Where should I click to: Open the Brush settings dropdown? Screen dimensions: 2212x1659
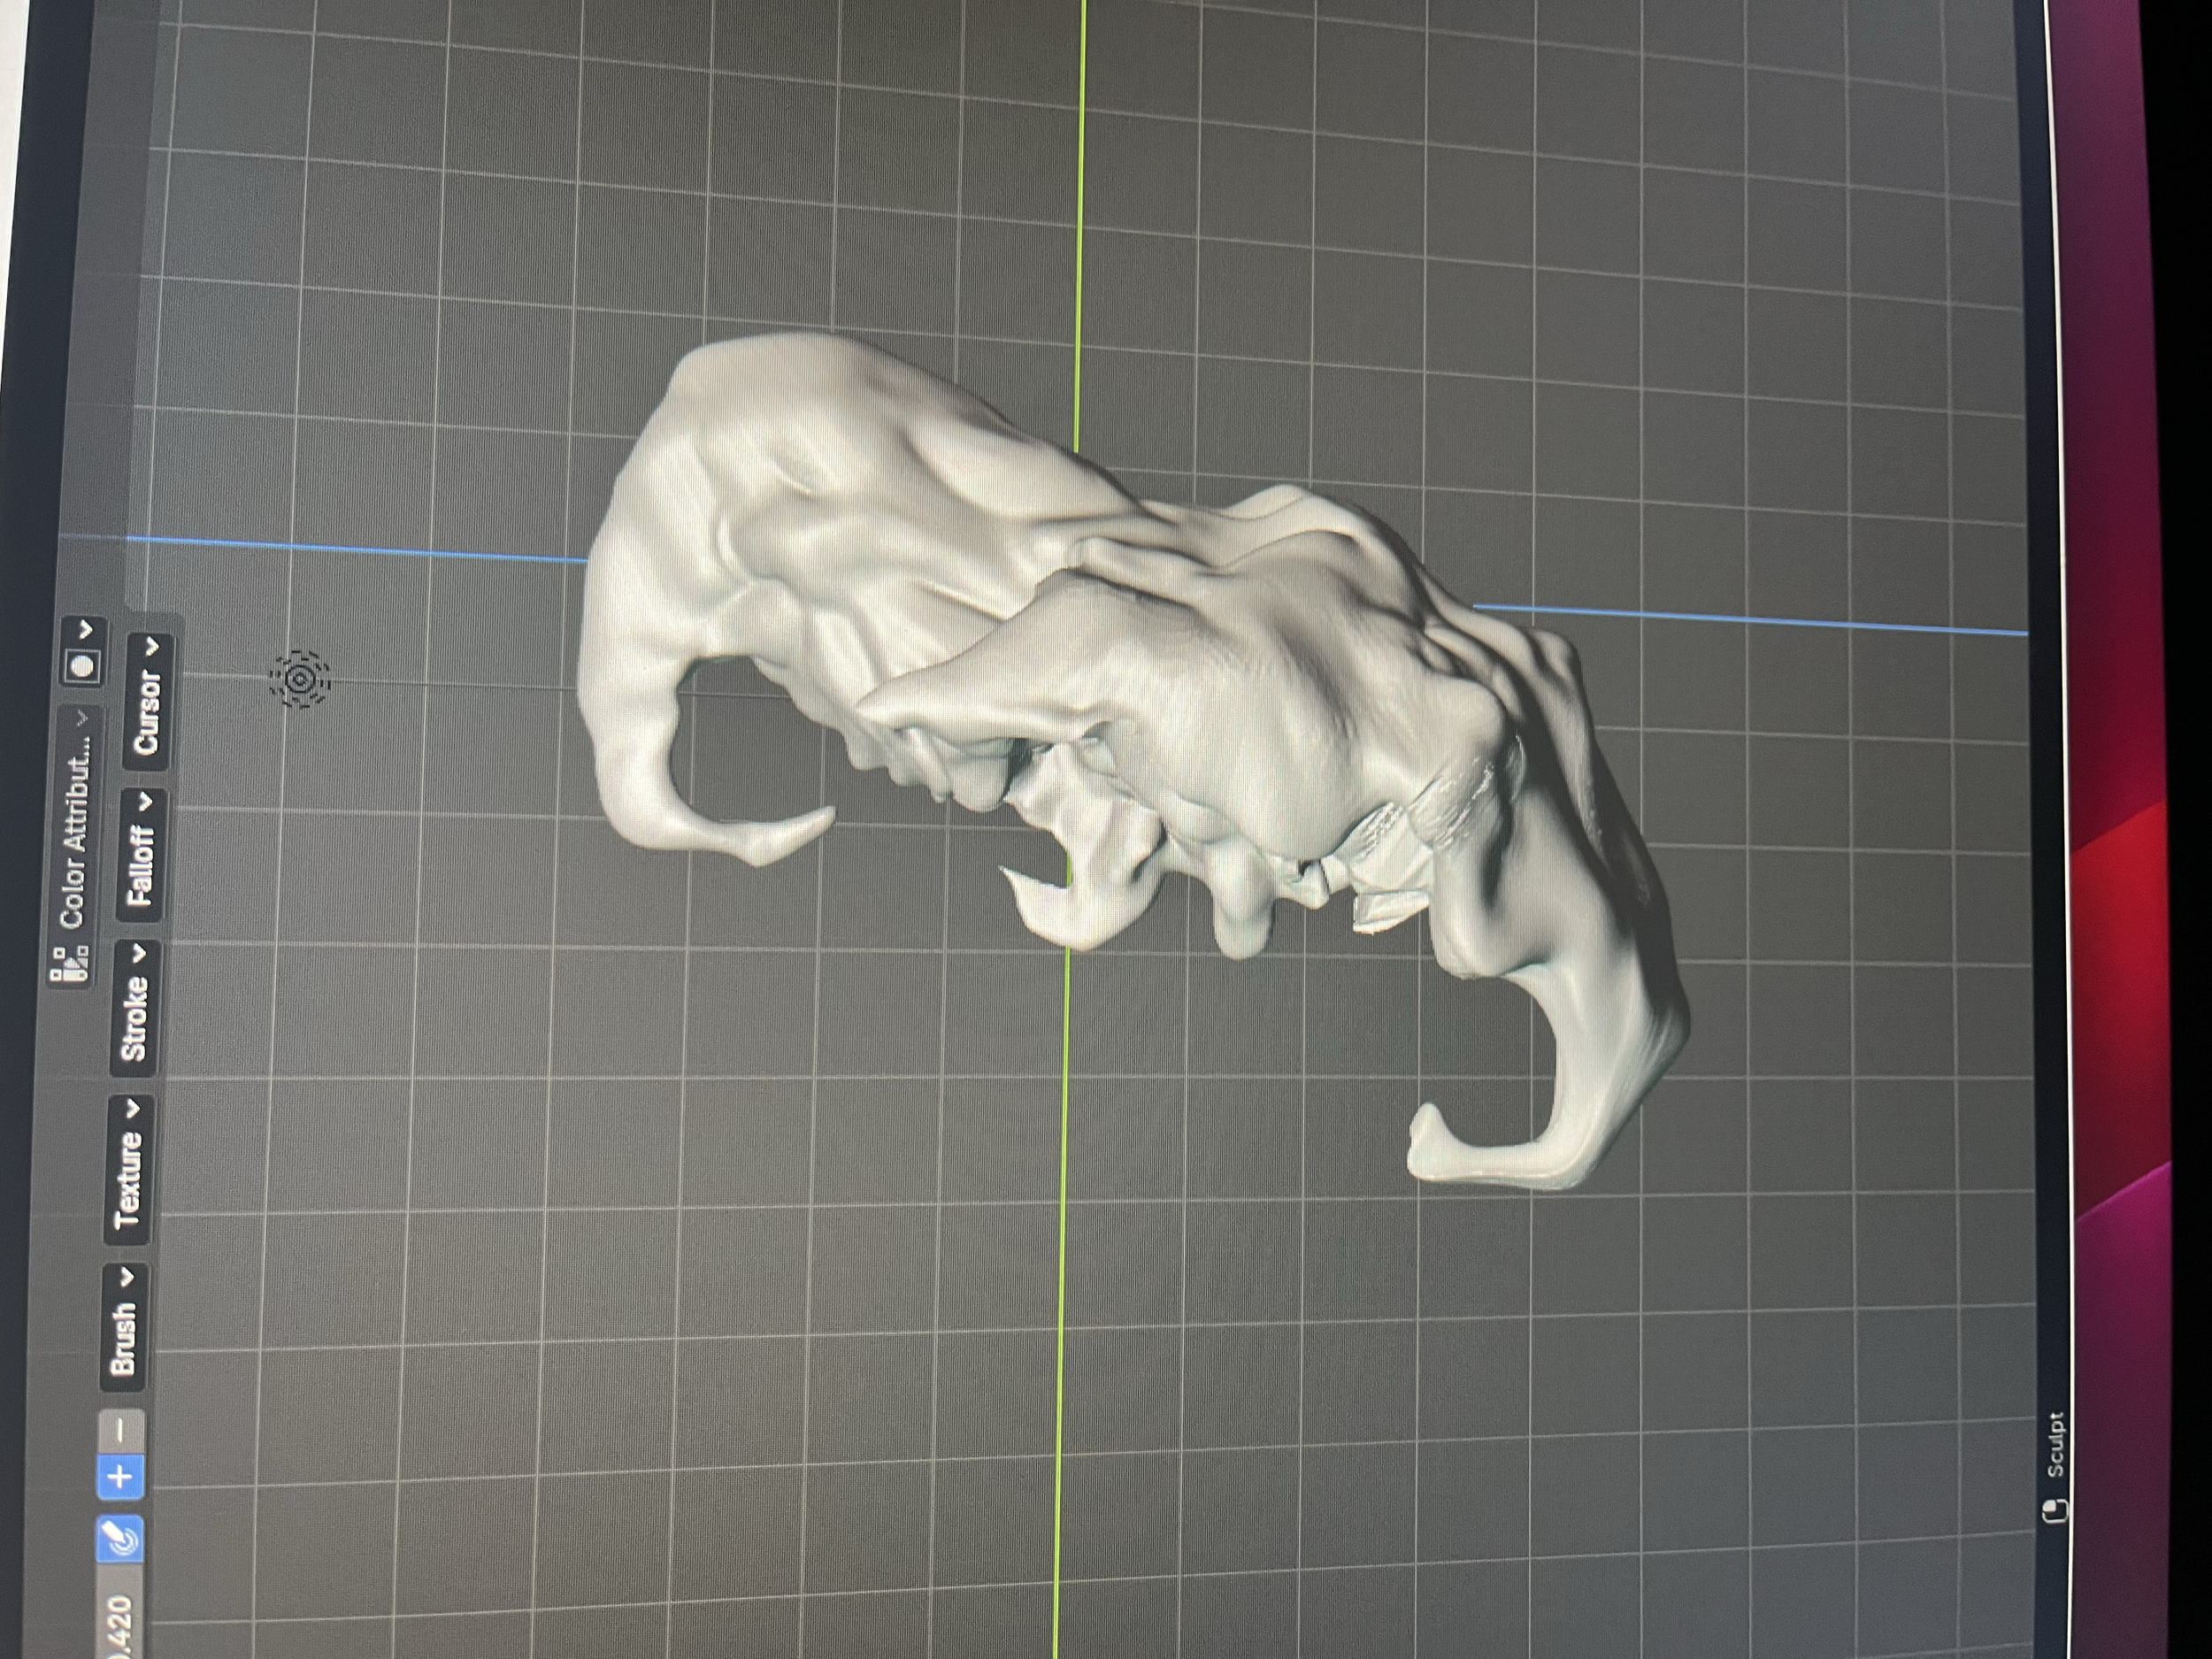pyautogui.click(x=123, y=1326)
